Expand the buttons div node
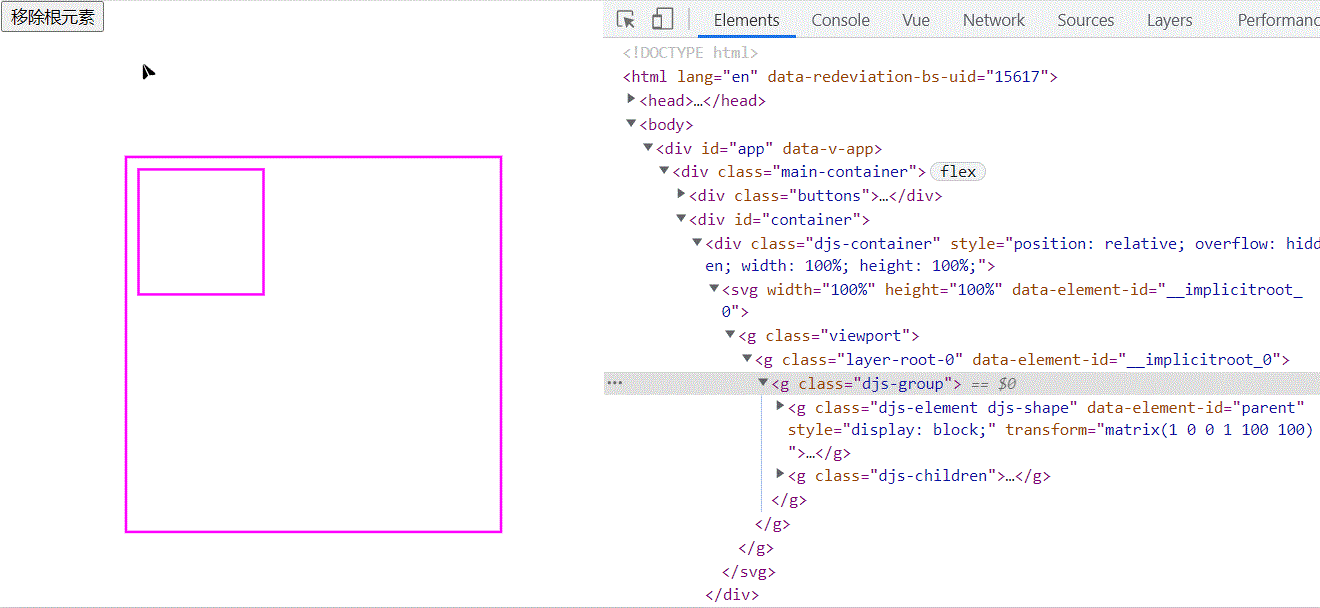1320x608 pixels. point(680,195)
